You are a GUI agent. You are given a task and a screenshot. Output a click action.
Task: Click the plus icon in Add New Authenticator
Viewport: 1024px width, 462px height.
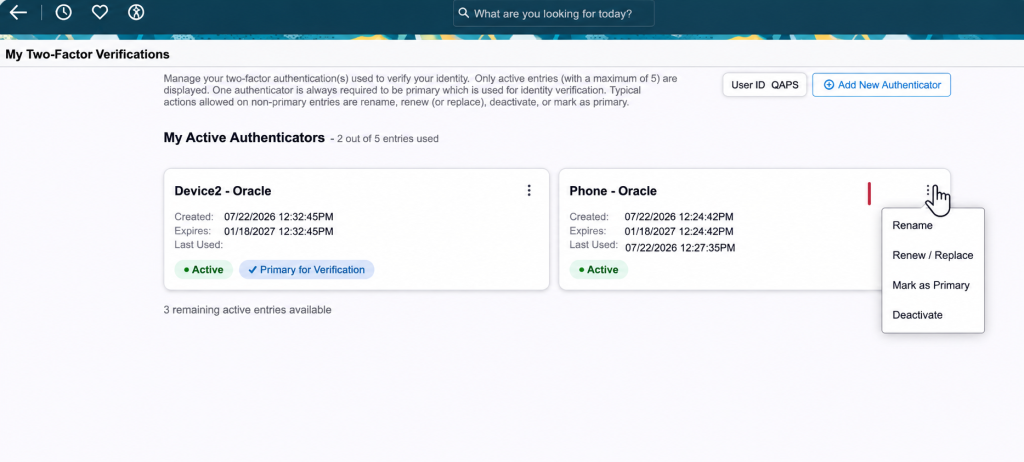pyautogui.click(x=829, y=85)
